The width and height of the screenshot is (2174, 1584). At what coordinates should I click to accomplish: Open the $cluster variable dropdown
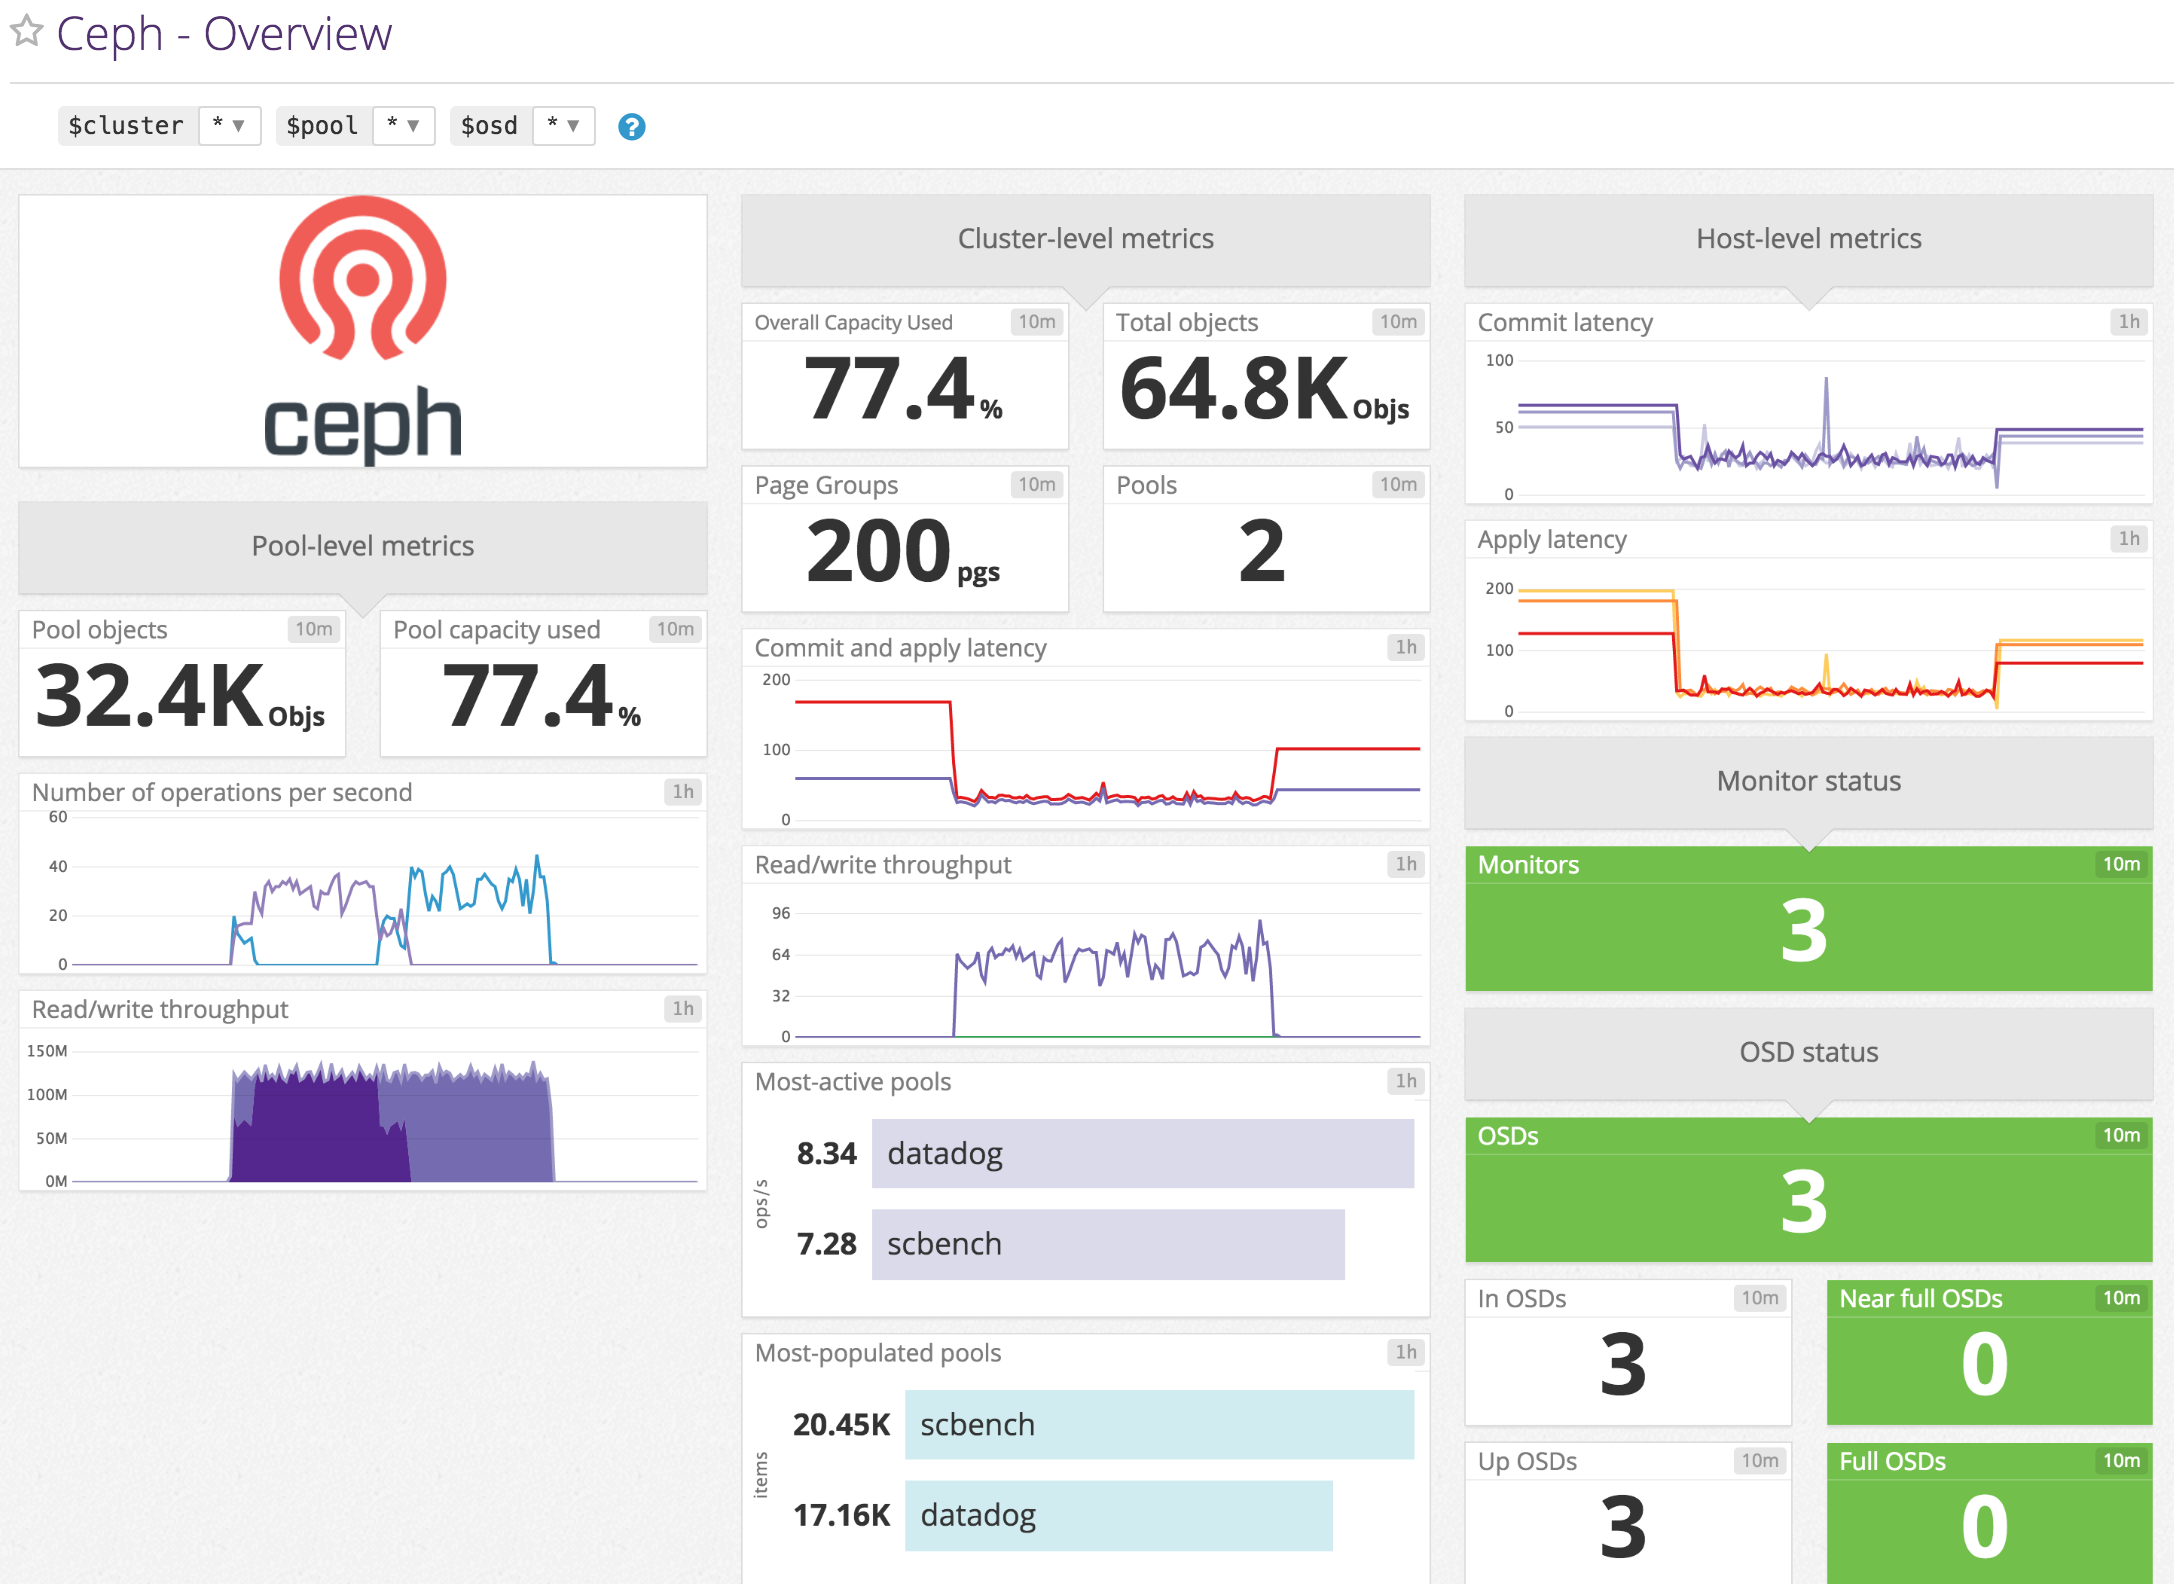pos(229,125)
